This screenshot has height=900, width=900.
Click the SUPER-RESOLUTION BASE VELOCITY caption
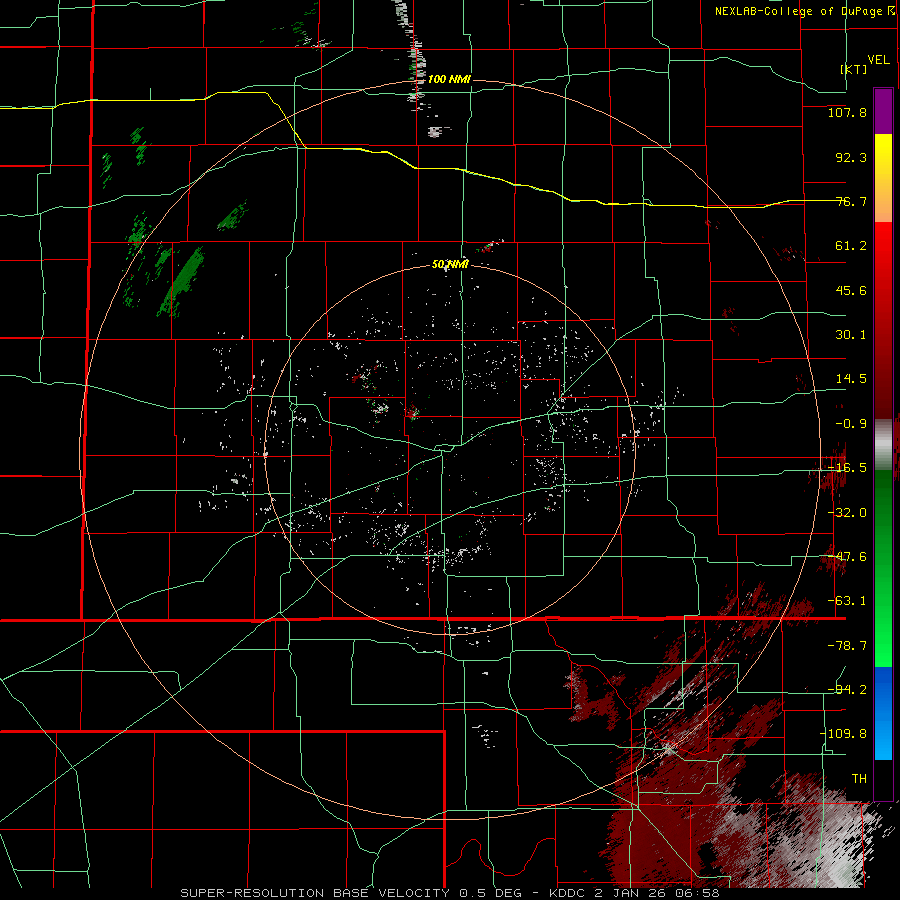[x=315, y=893]
